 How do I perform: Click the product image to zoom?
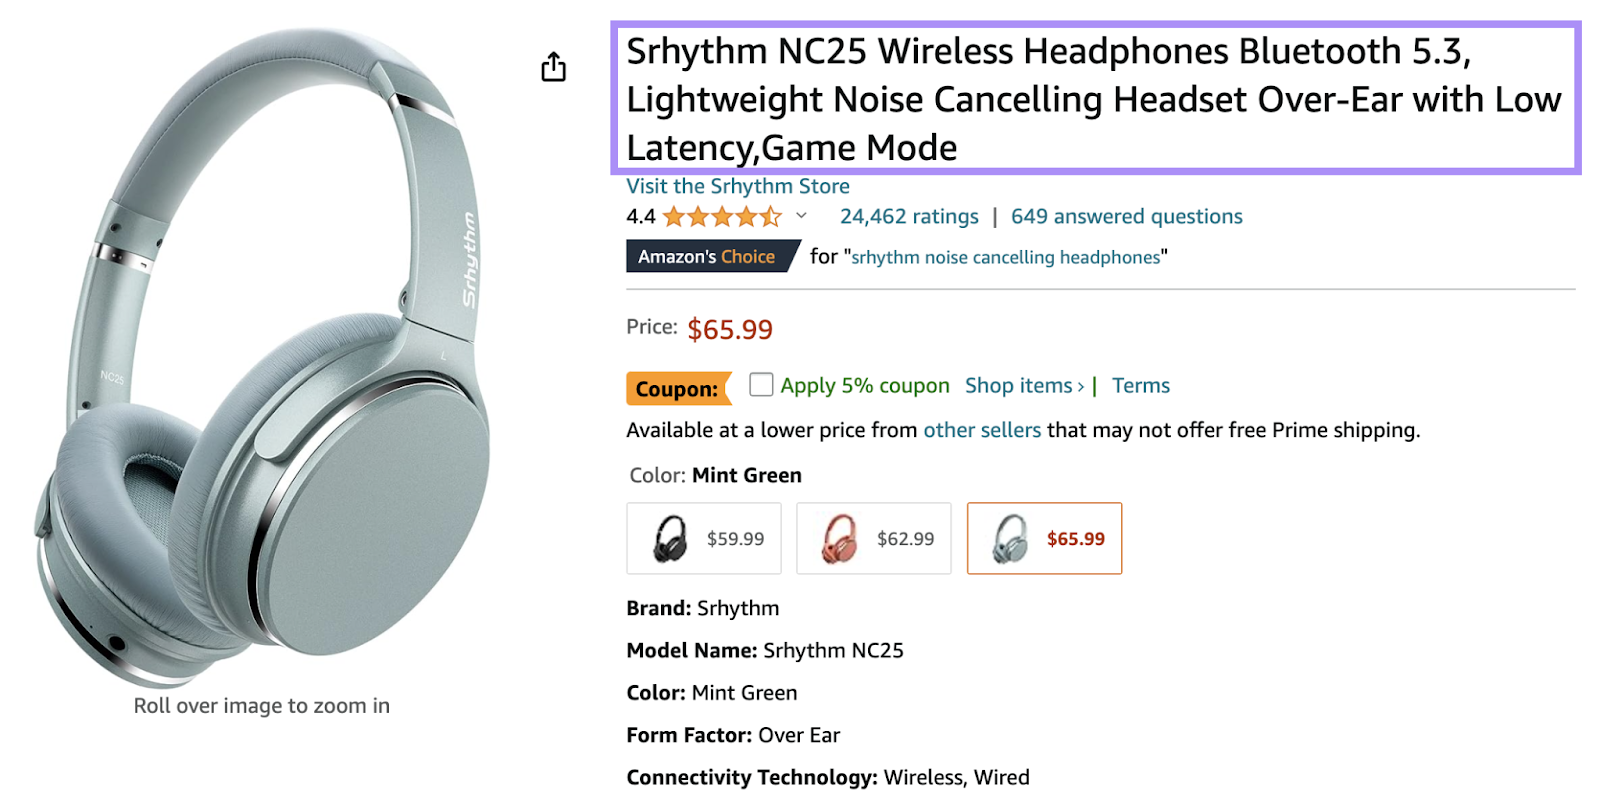(260, 350)
